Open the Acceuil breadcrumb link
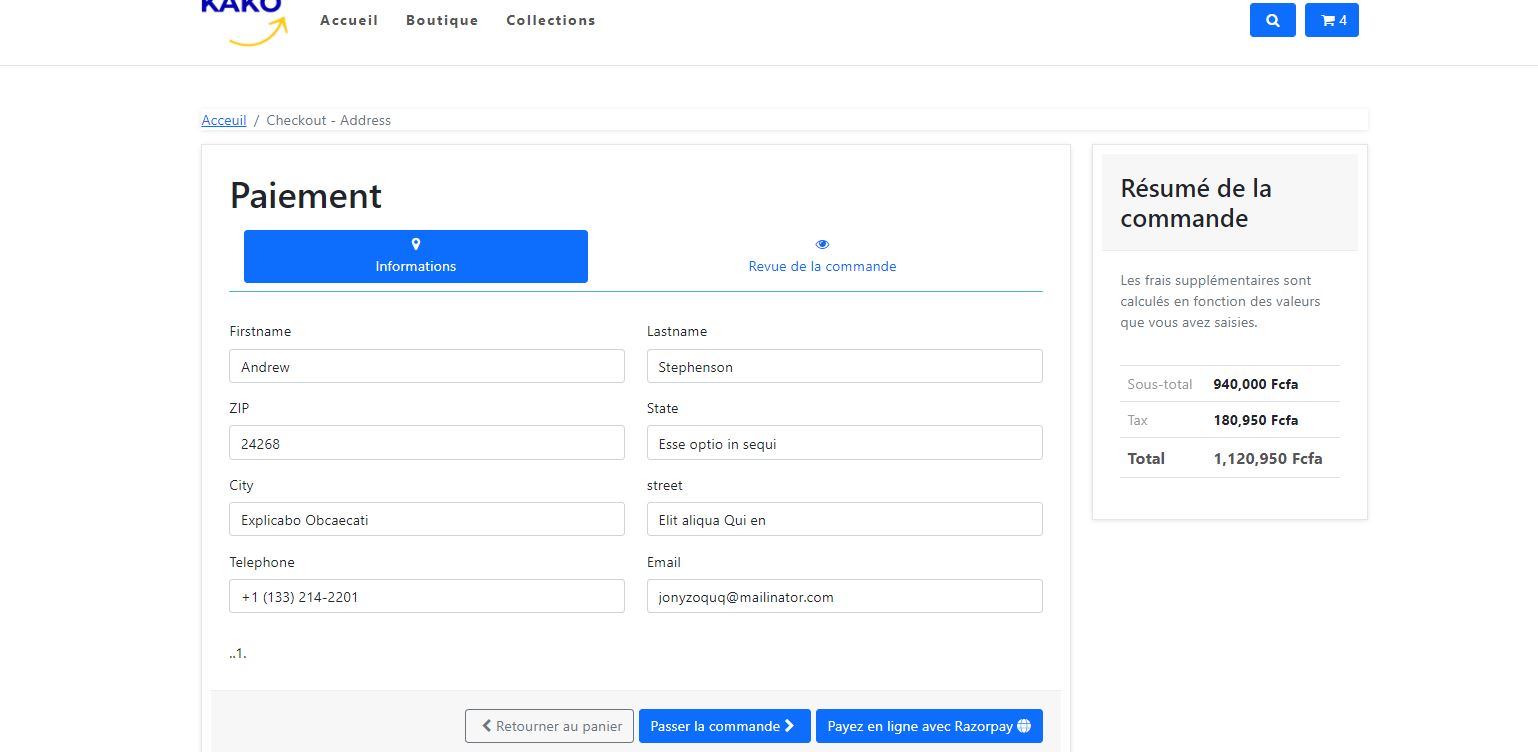 (223, 120)
